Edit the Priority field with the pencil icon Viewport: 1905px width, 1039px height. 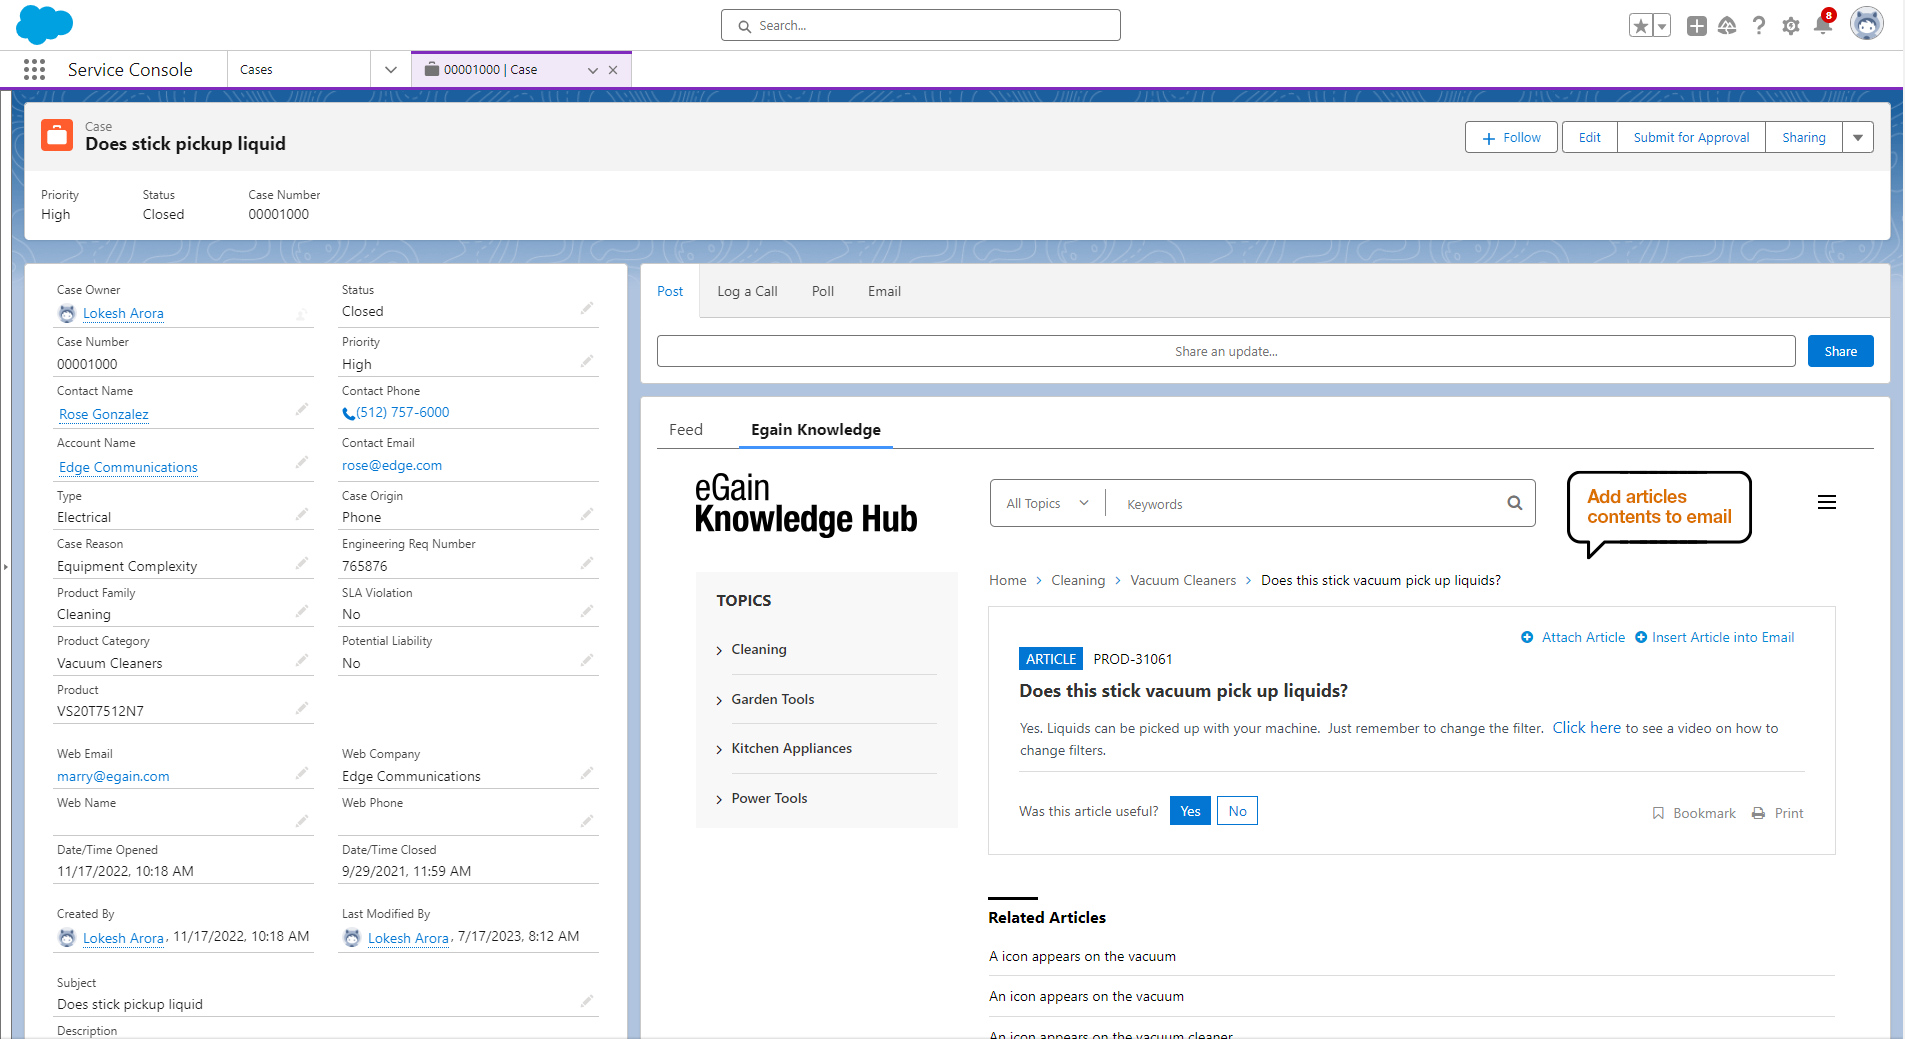coord(587,360)
